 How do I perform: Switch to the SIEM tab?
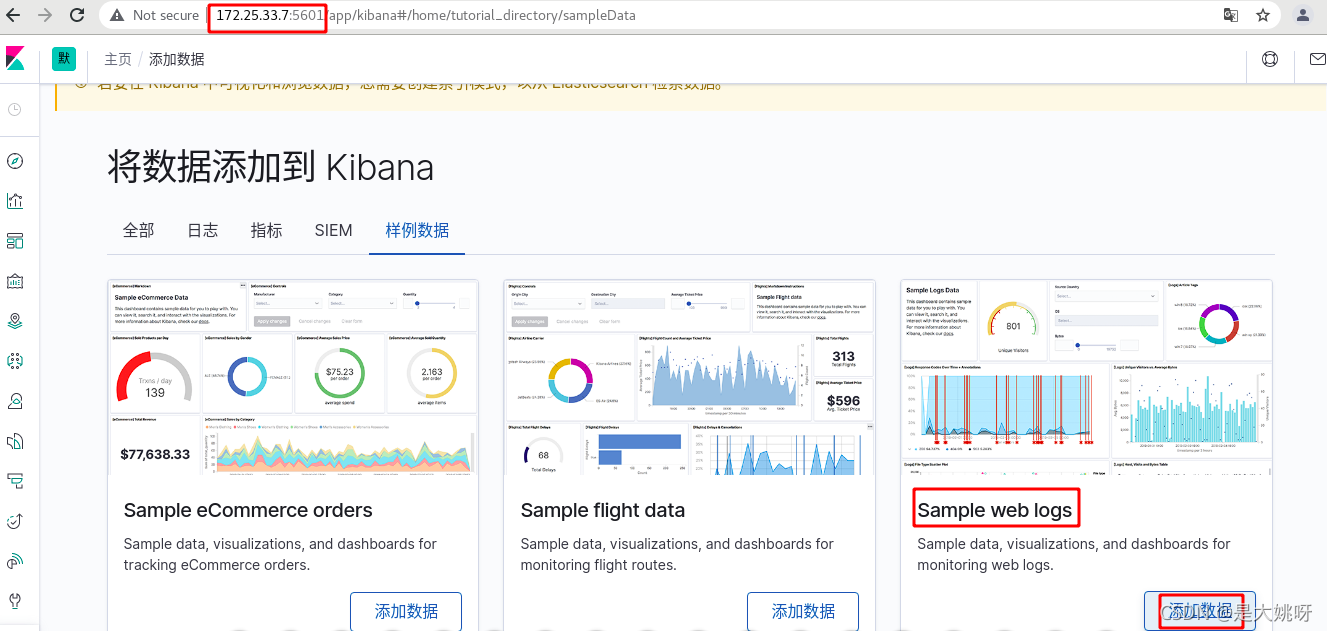point(334,230)
